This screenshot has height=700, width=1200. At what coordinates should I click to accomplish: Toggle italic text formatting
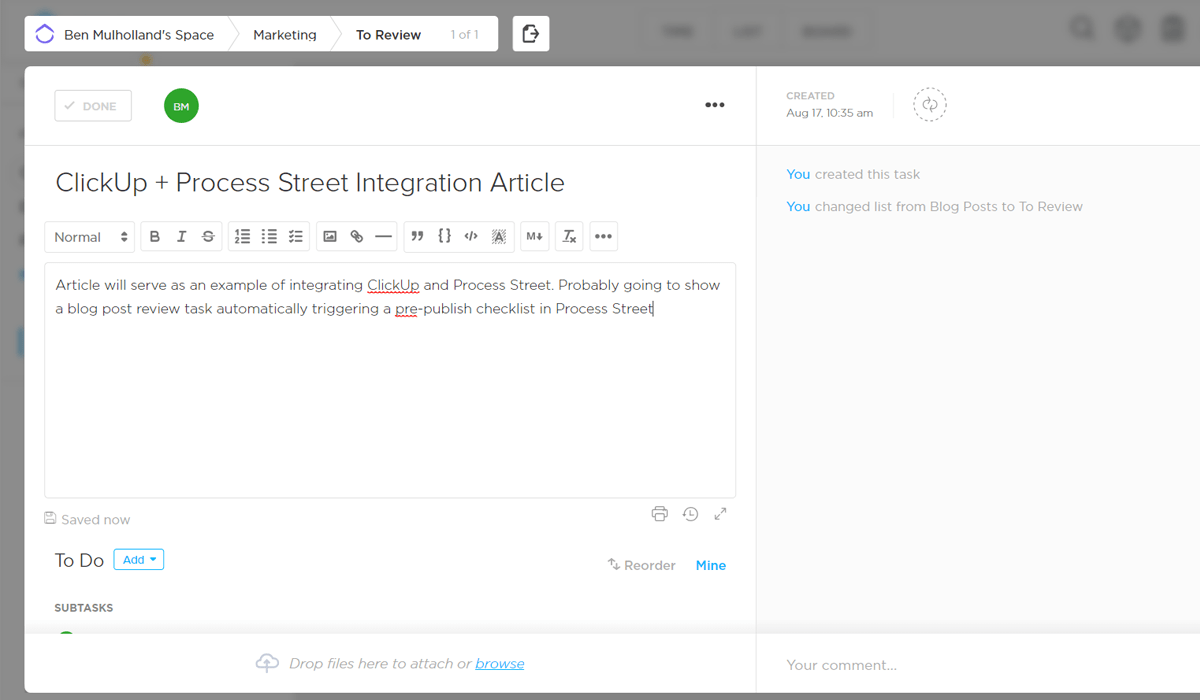click(x=181, y=237)
